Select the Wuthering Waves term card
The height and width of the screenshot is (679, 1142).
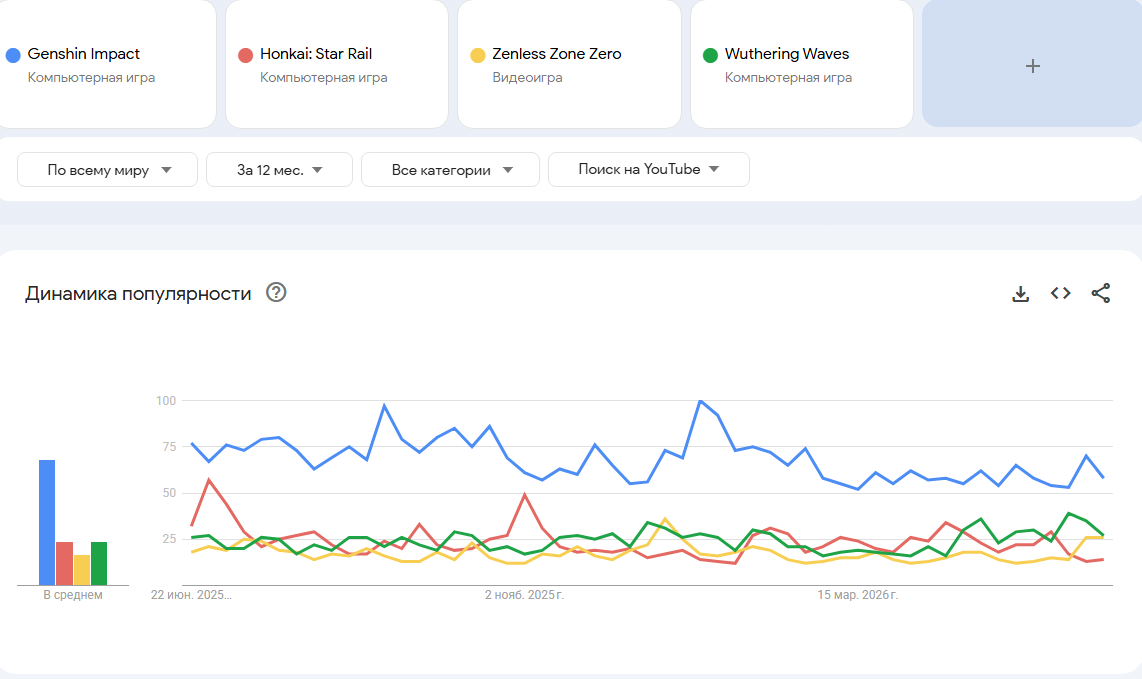(802, 64)
